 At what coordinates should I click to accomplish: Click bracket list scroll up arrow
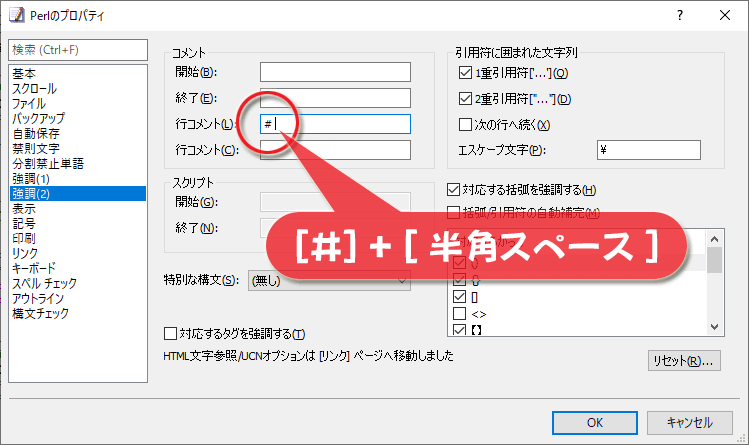[x=715, y=239]
